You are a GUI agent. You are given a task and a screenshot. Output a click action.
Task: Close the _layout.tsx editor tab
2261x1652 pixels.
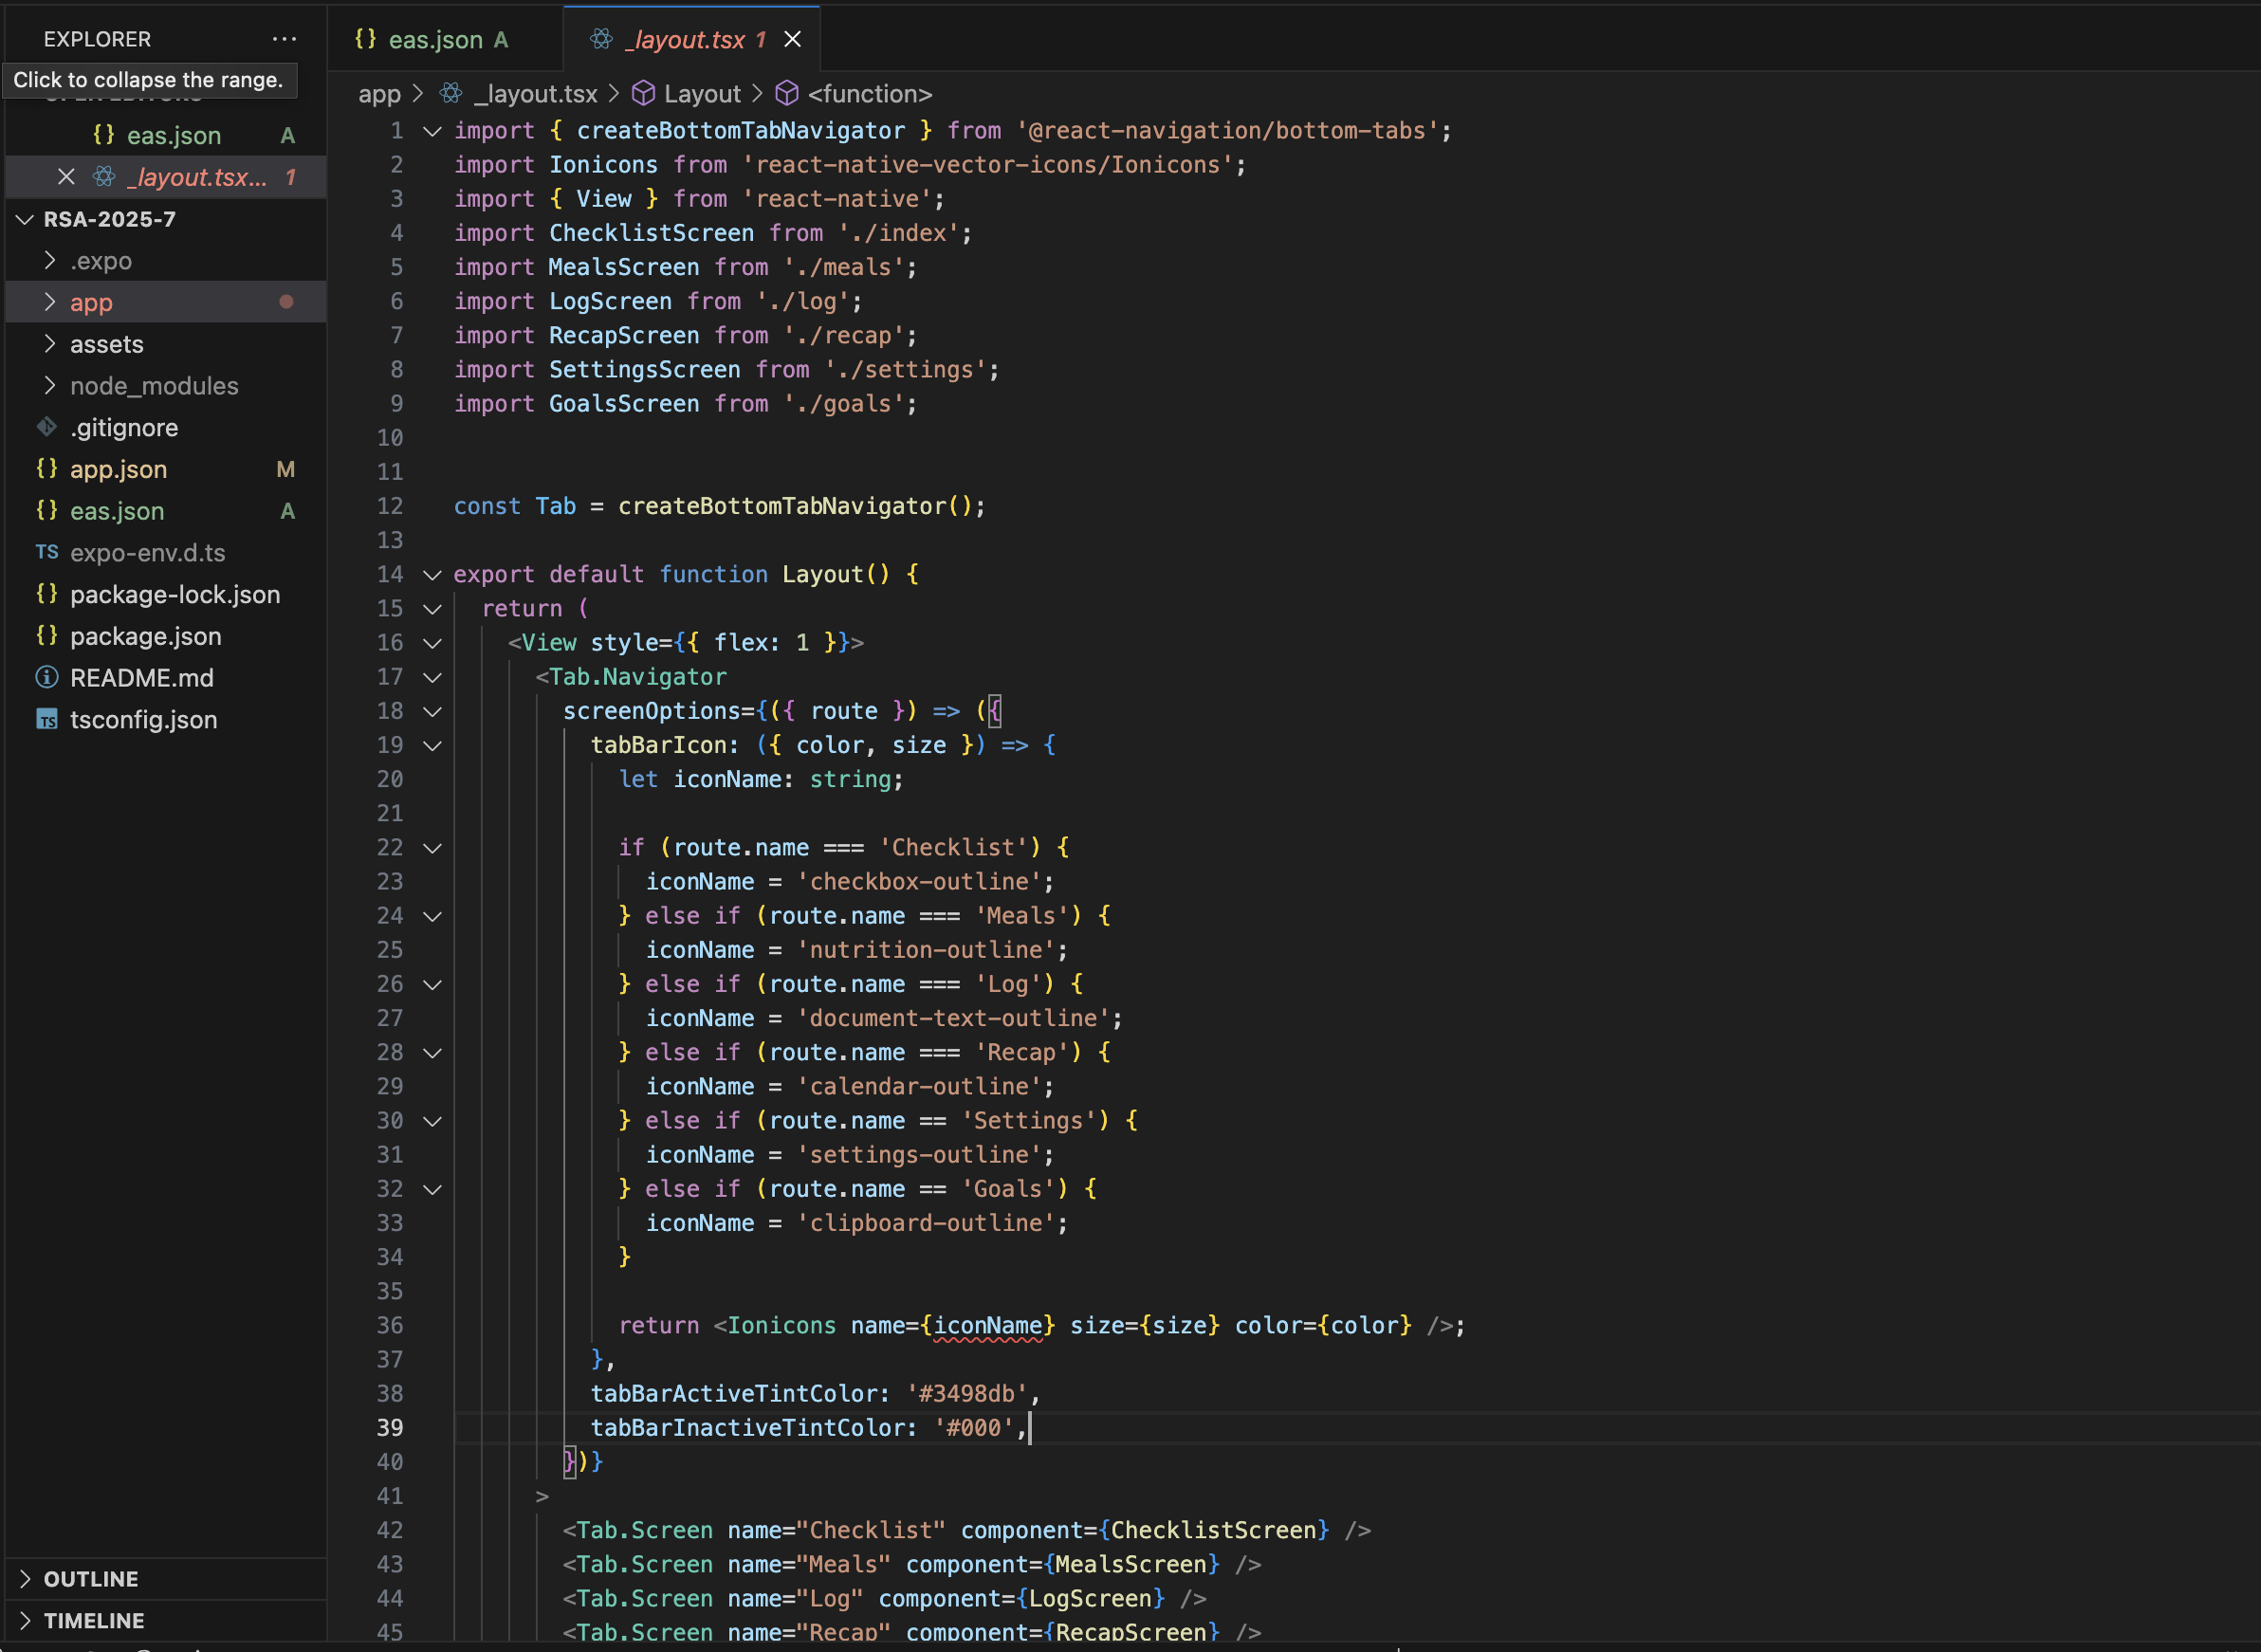point(792,39)
